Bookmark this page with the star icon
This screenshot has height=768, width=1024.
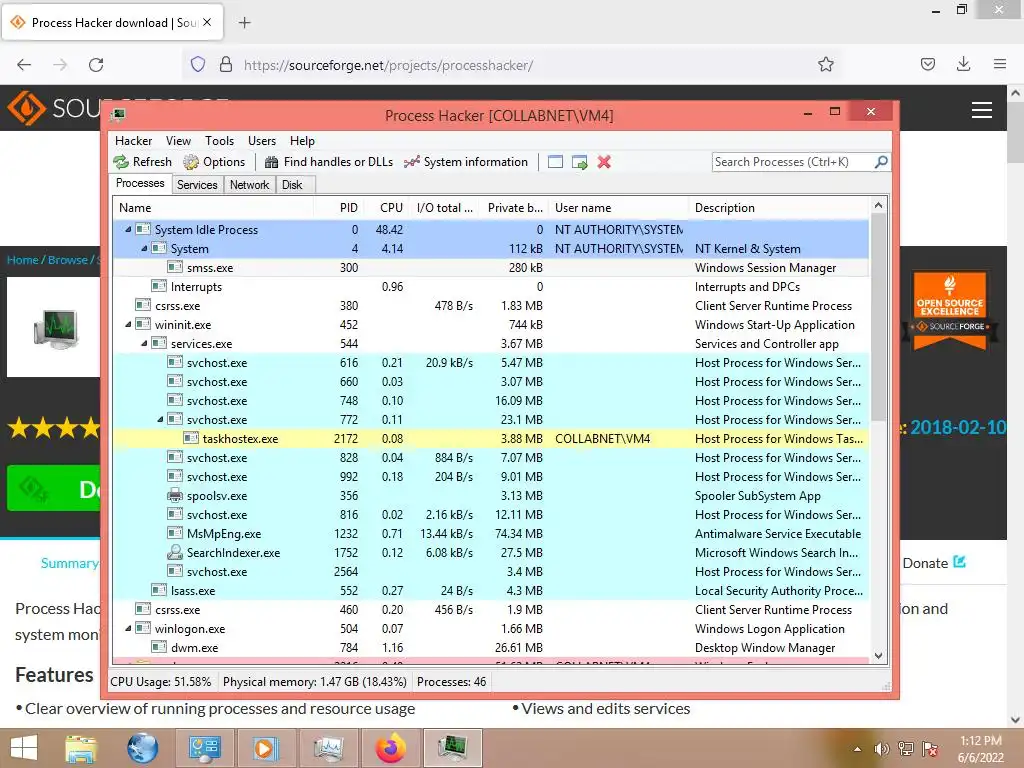[x=825, y=64]
